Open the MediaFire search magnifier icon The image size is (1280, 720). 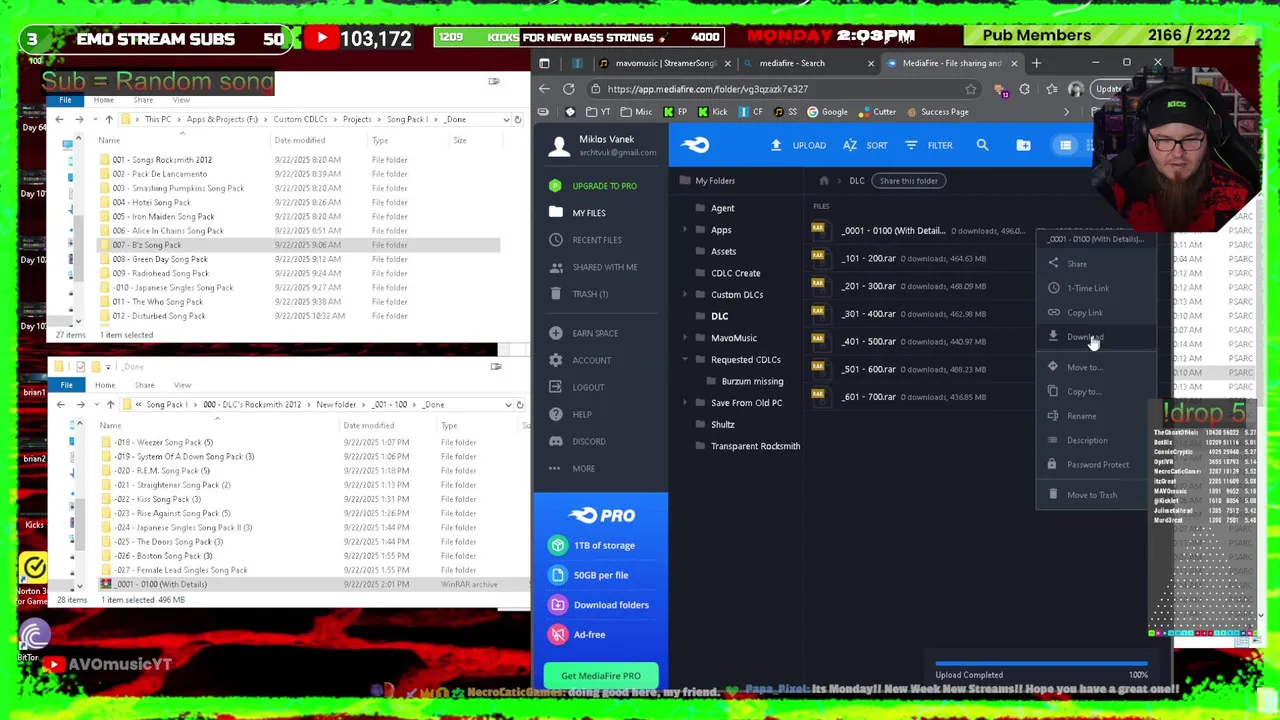(x=982, y=145)
